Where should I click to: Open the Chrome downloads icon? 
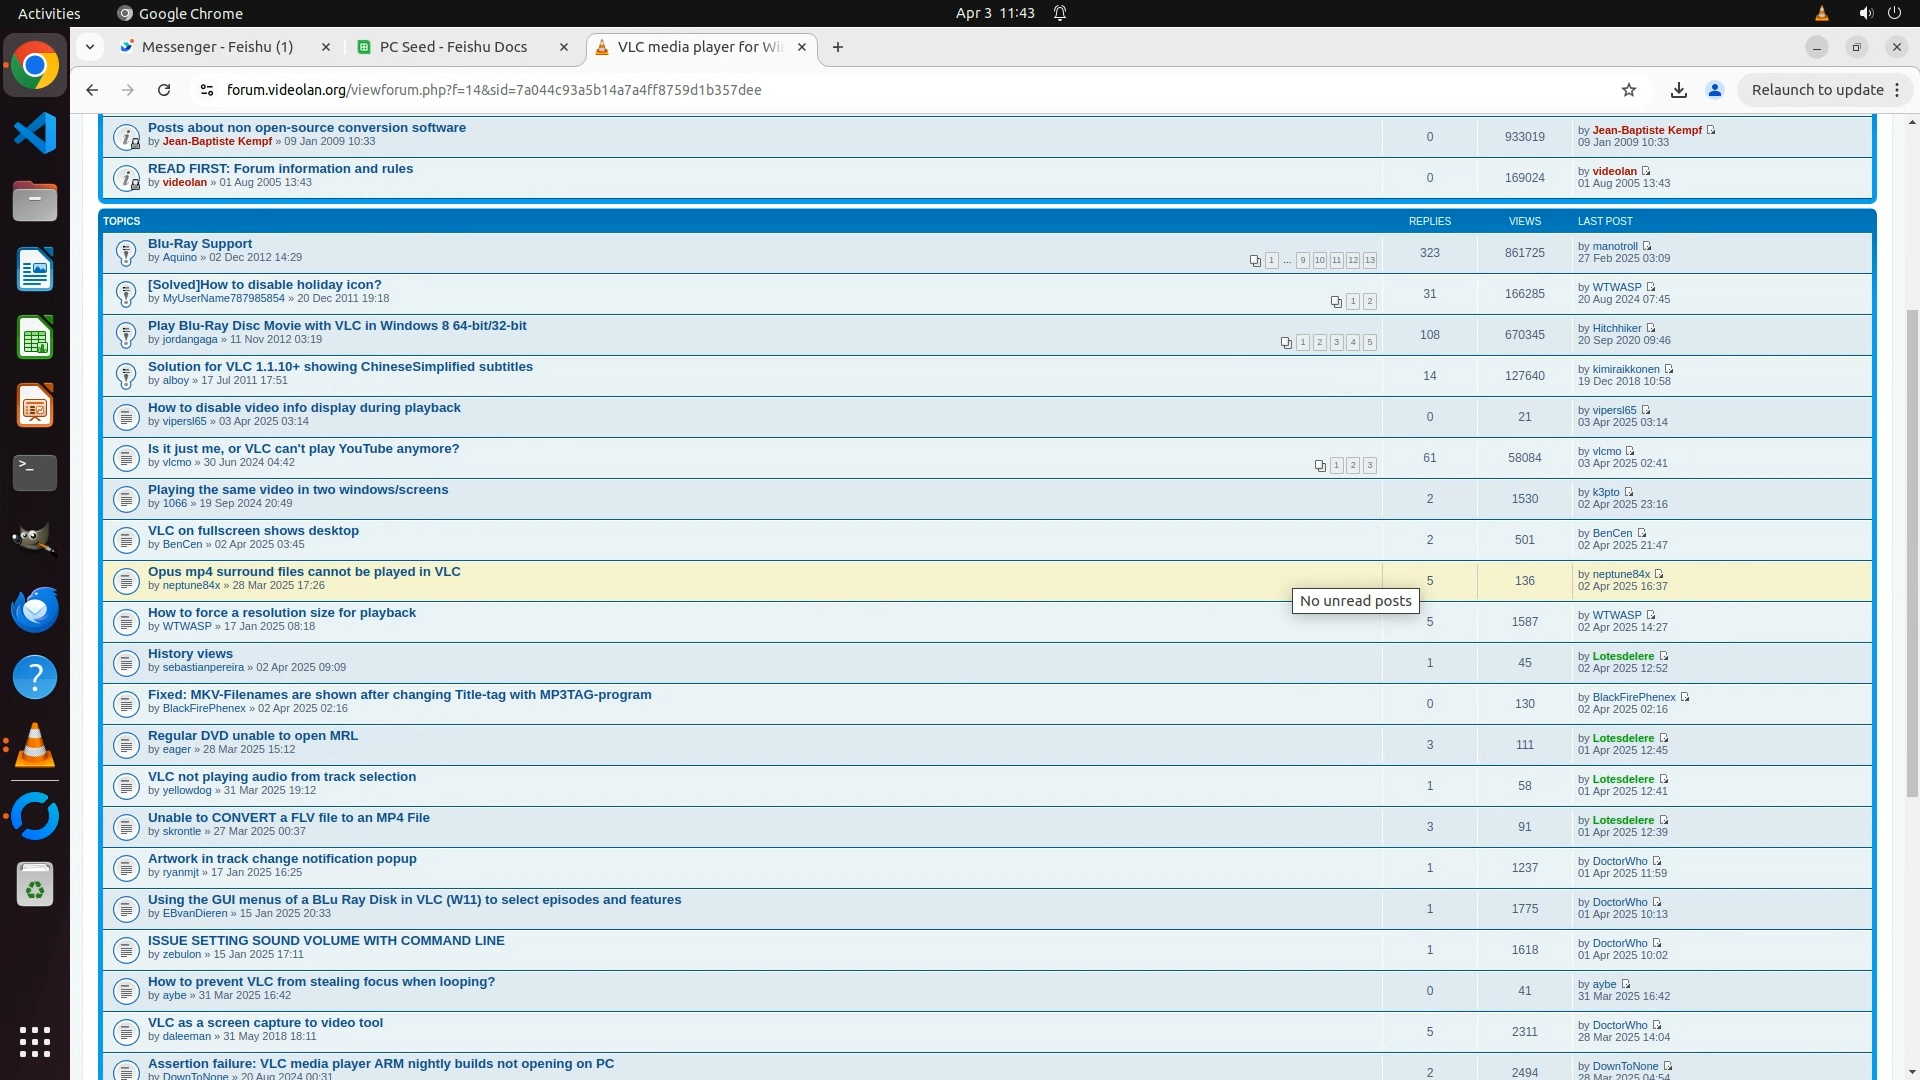[1679, 90]
